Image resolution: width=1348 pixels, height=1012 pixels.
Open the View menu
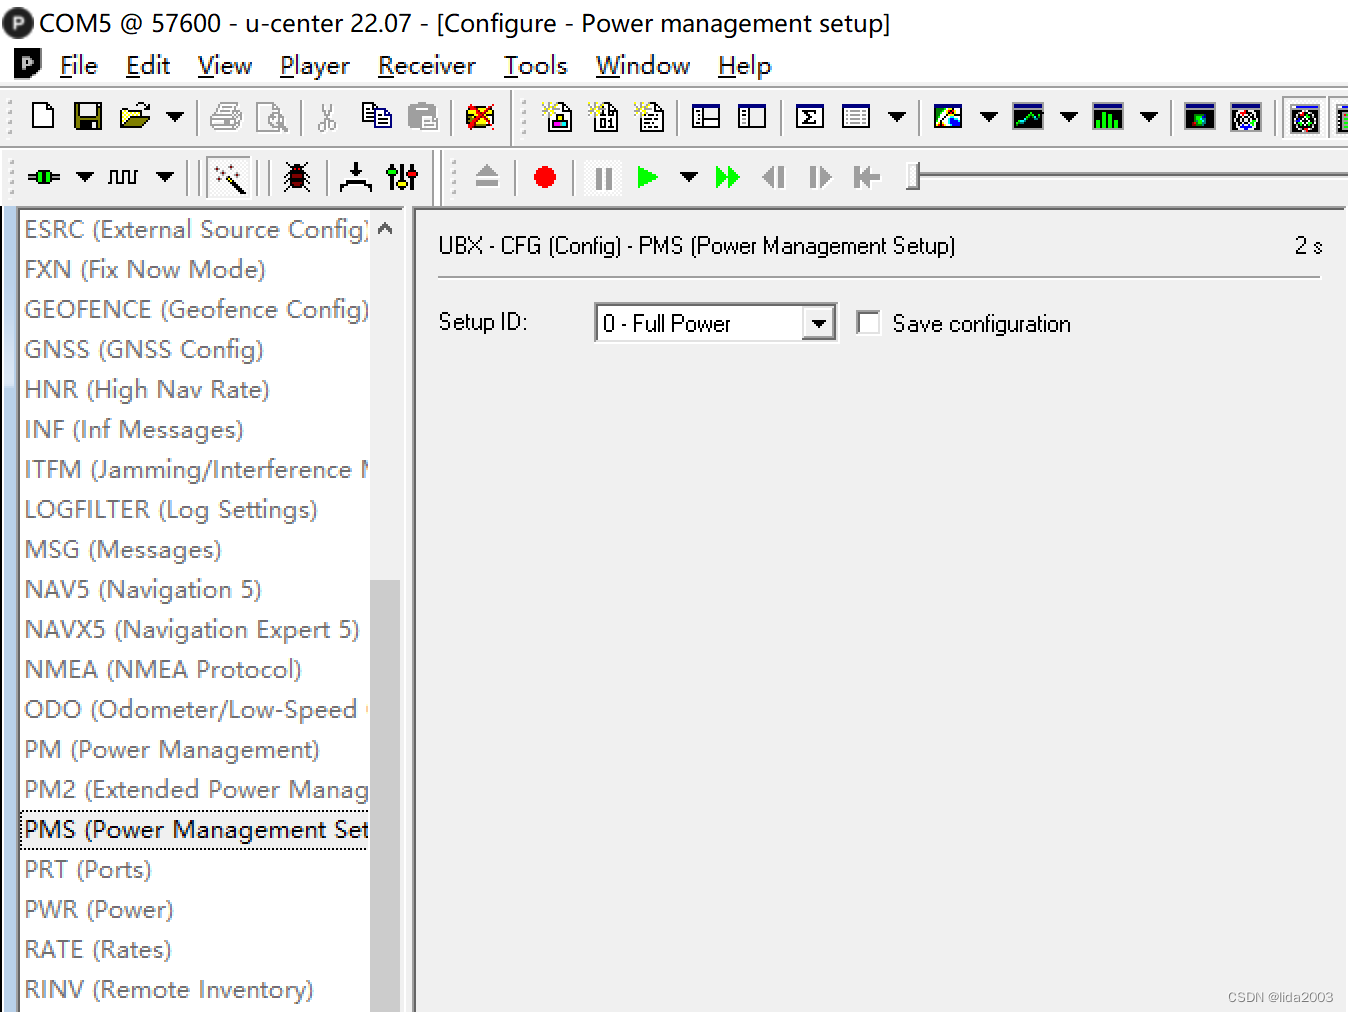pyautogui.click(x=225, y=66)
